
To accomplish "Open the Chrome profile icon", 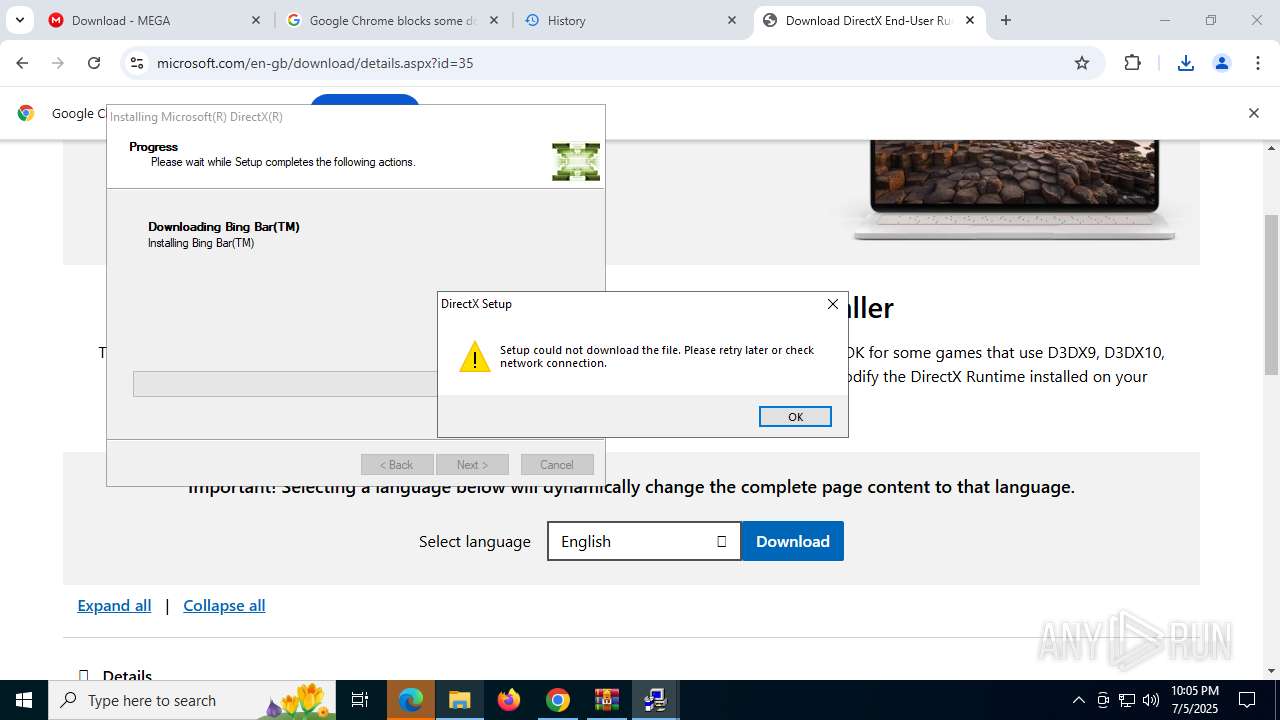I will [x=1221, y=63].
